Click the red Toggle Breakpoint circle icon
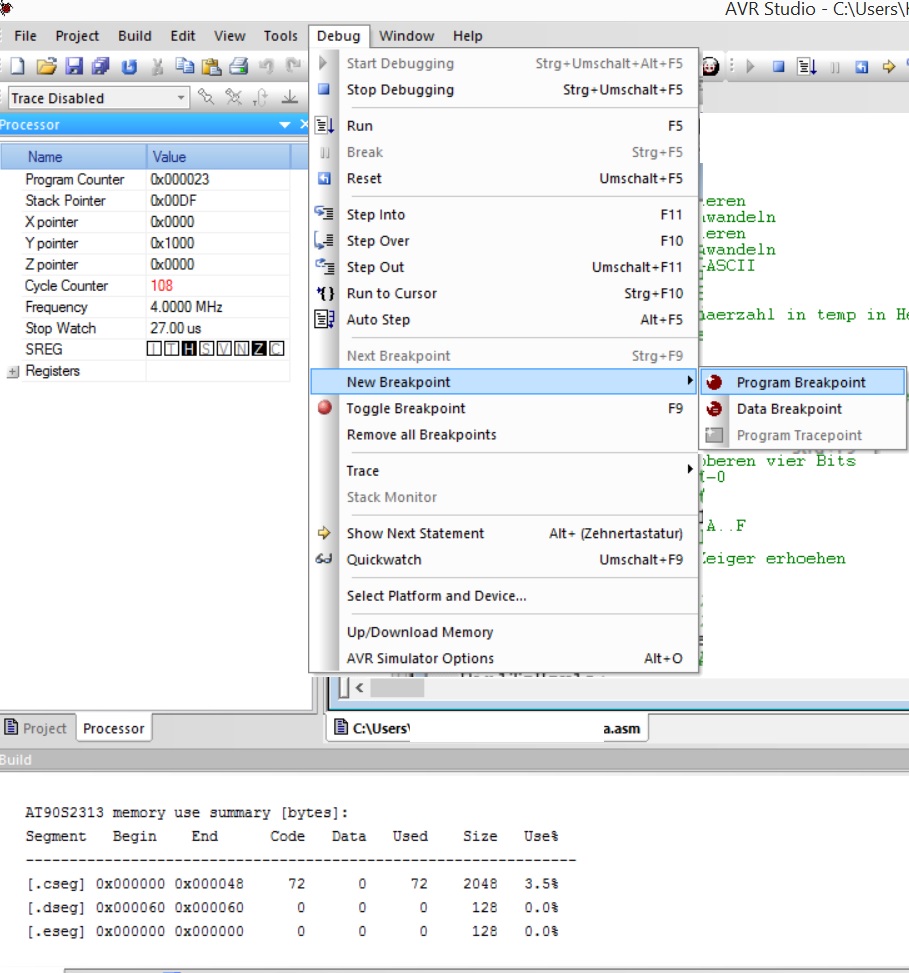The height and width of the screenshot is (973, 909). [325, 408]
